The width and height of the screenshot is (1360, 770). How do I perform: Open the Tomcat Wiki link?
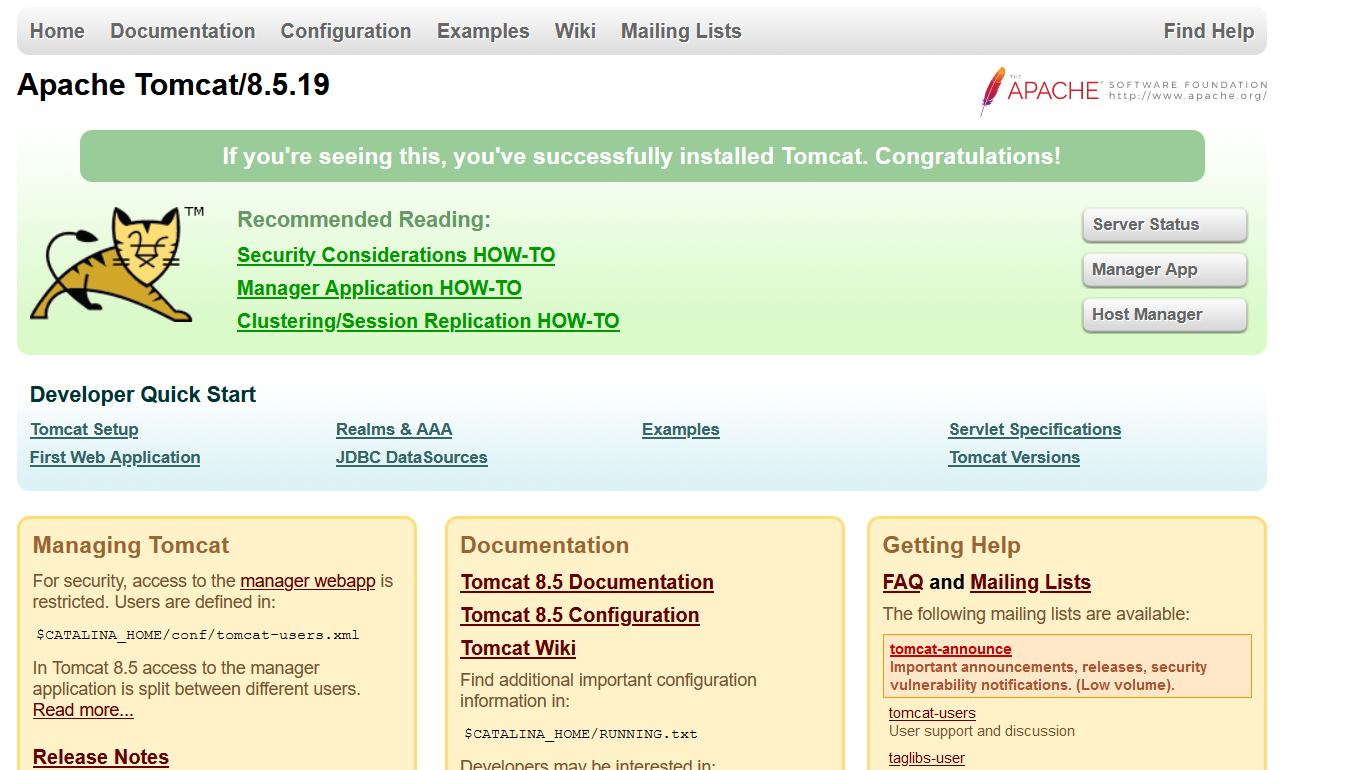(x=518, y=648)
